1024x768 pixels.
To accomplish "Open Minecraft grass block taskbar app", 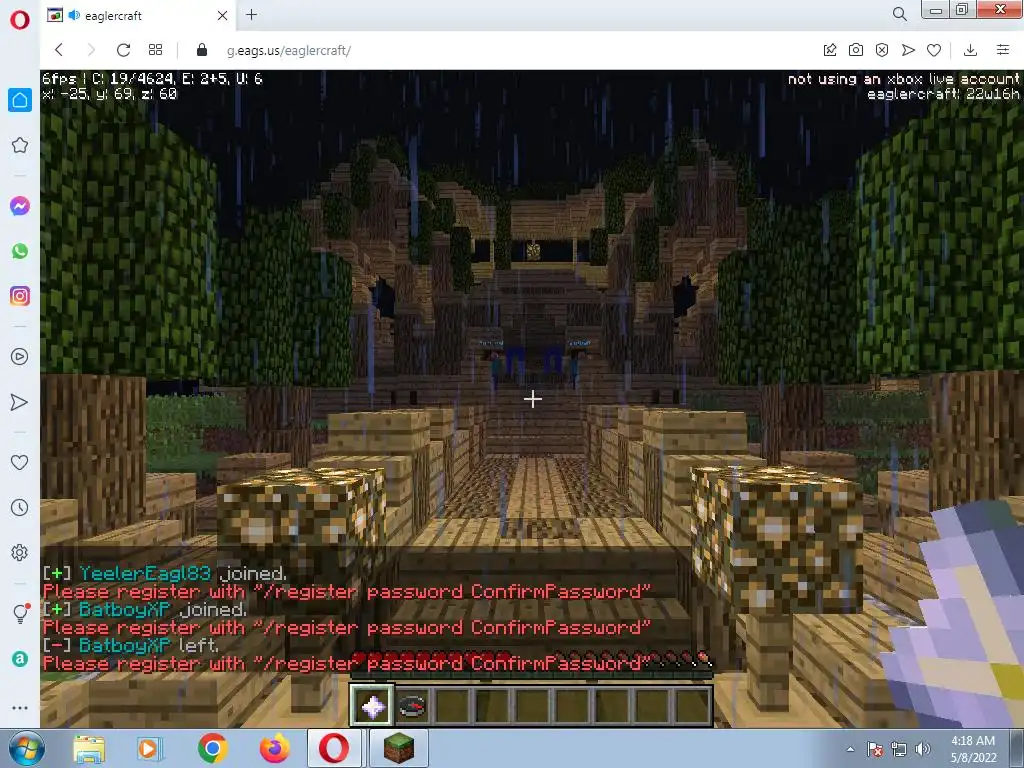I will pos(399,748).
